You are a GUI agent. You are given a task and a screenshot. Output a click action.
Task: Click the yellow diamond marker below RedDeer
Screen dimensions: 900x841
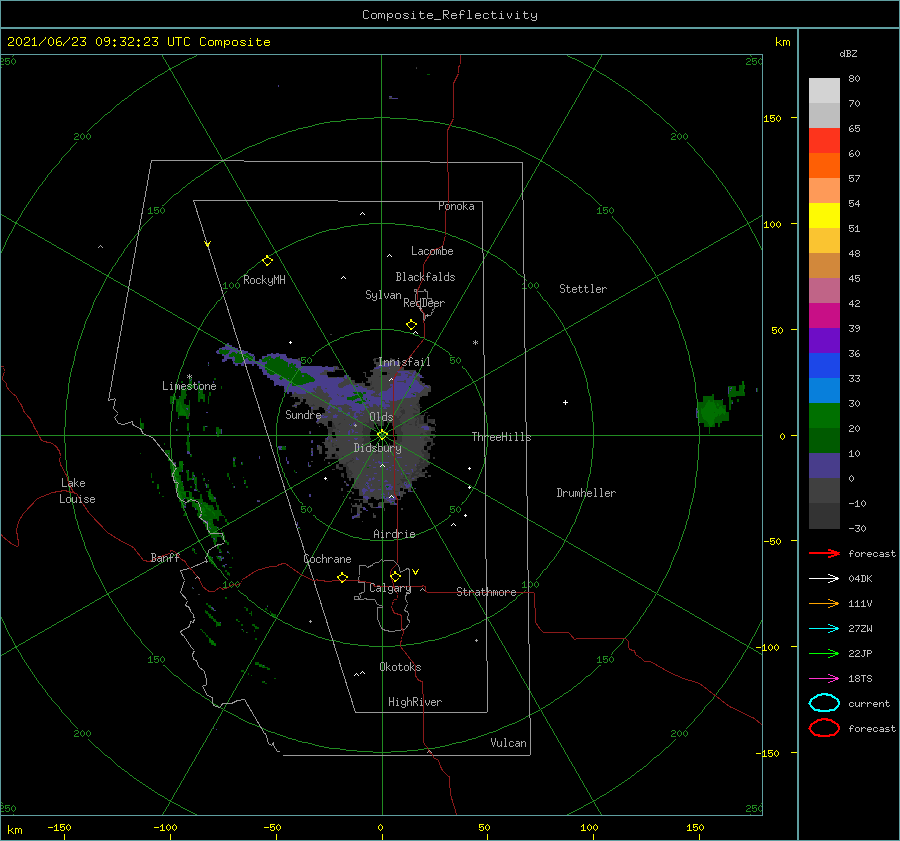click(412, 325)
